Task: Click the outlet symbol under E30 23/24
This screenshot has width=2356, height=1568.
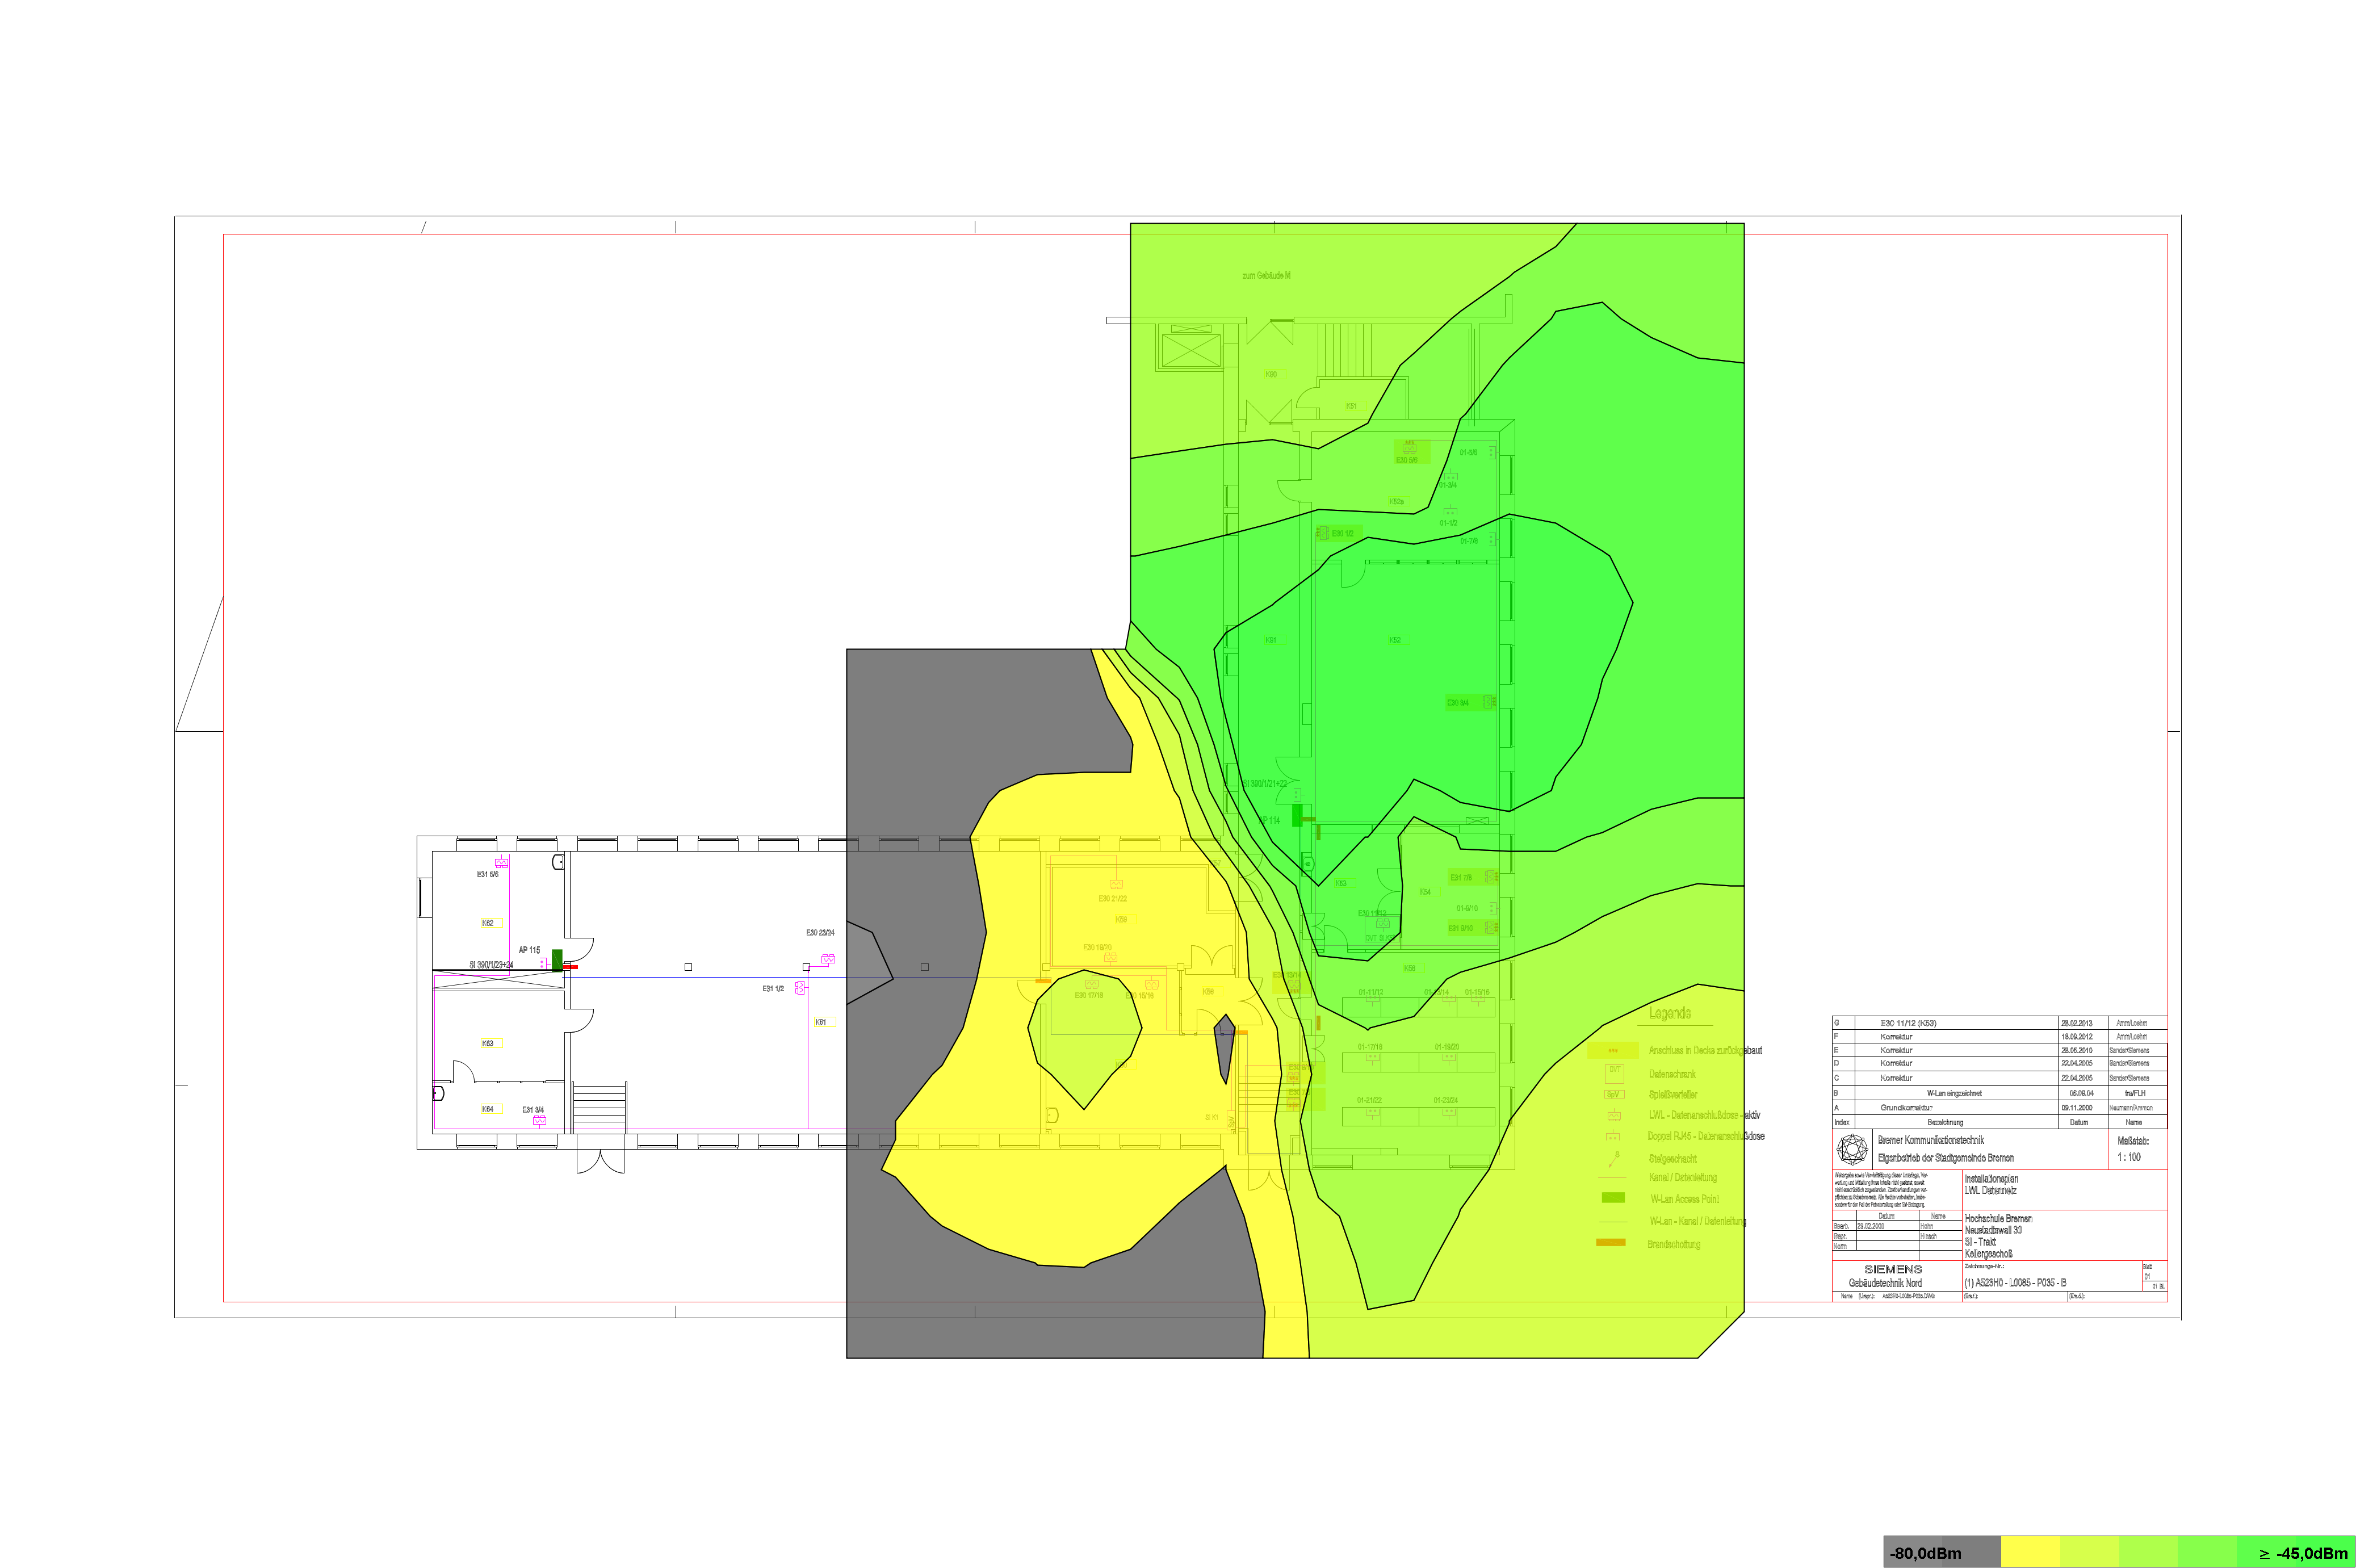Action: (x=828, y=959)
